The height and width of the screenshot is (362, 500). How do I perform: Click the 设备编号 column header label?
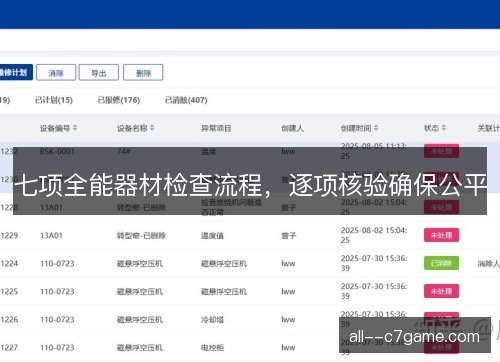click(x=55, y=128)
